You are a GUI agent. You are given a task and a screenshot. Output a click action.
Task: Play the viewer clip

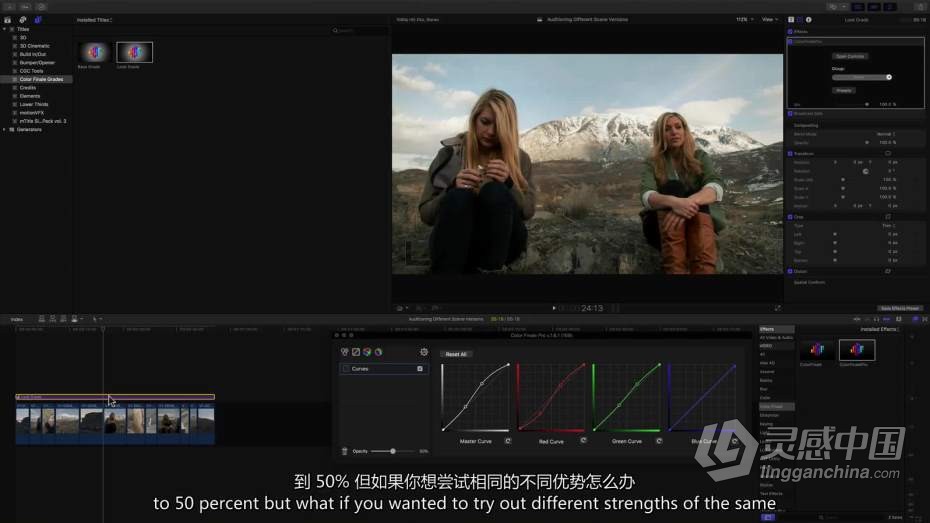click(x=554, y=308)
